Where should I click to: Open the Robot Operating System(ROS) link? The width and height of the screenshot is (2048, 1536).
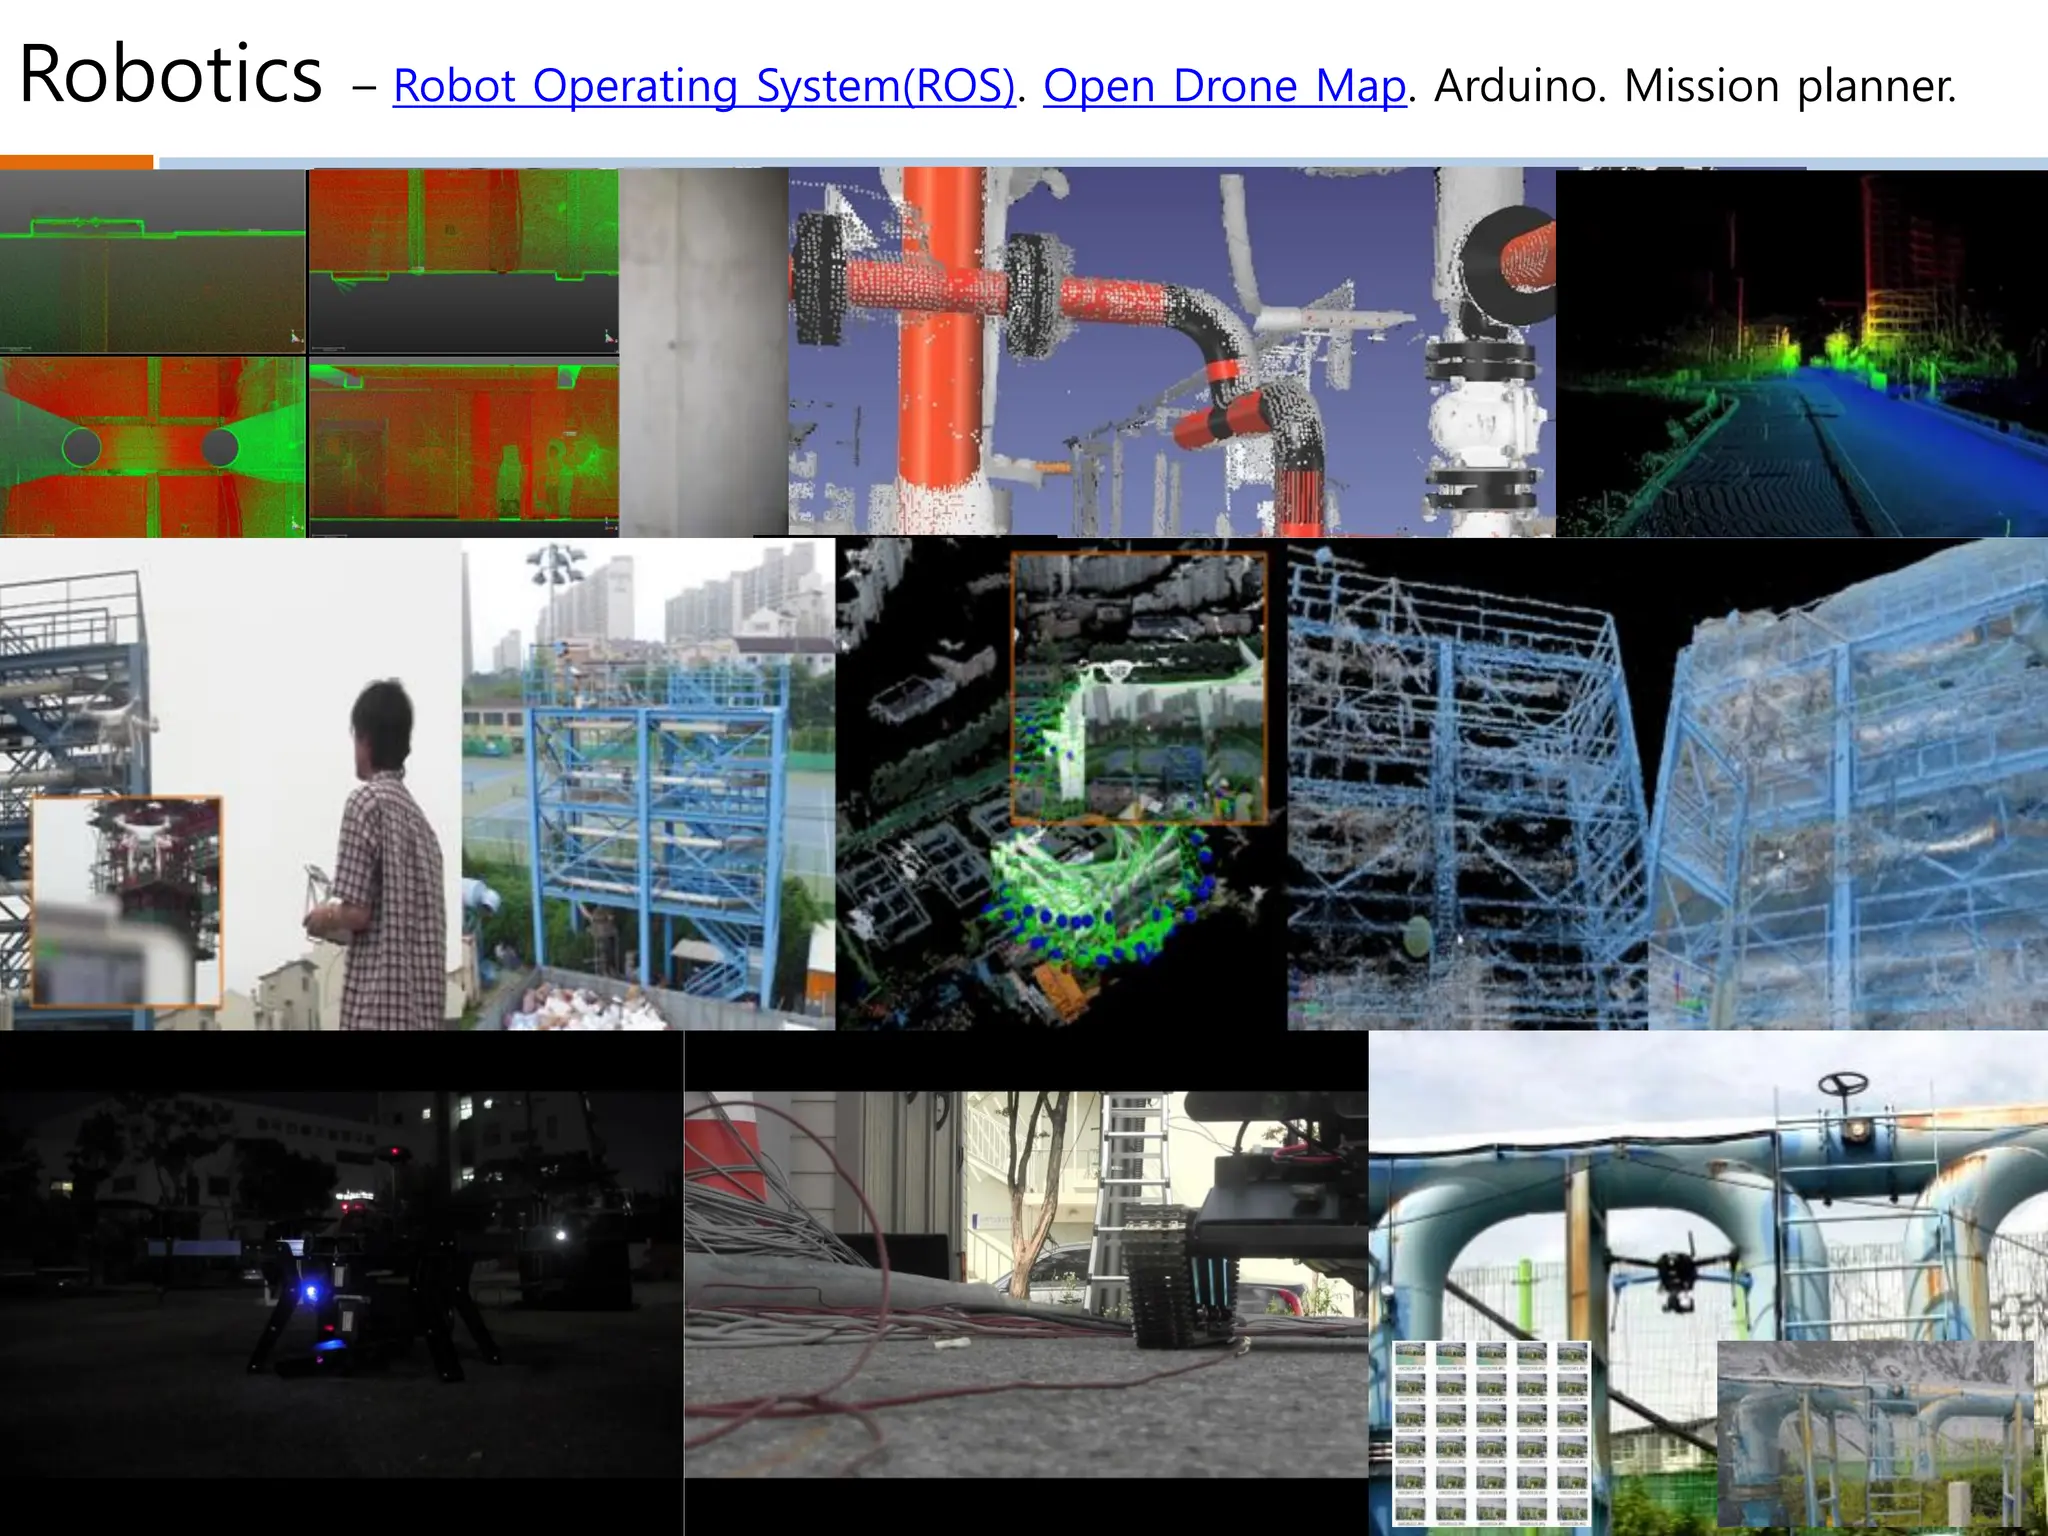coord(703,86)
